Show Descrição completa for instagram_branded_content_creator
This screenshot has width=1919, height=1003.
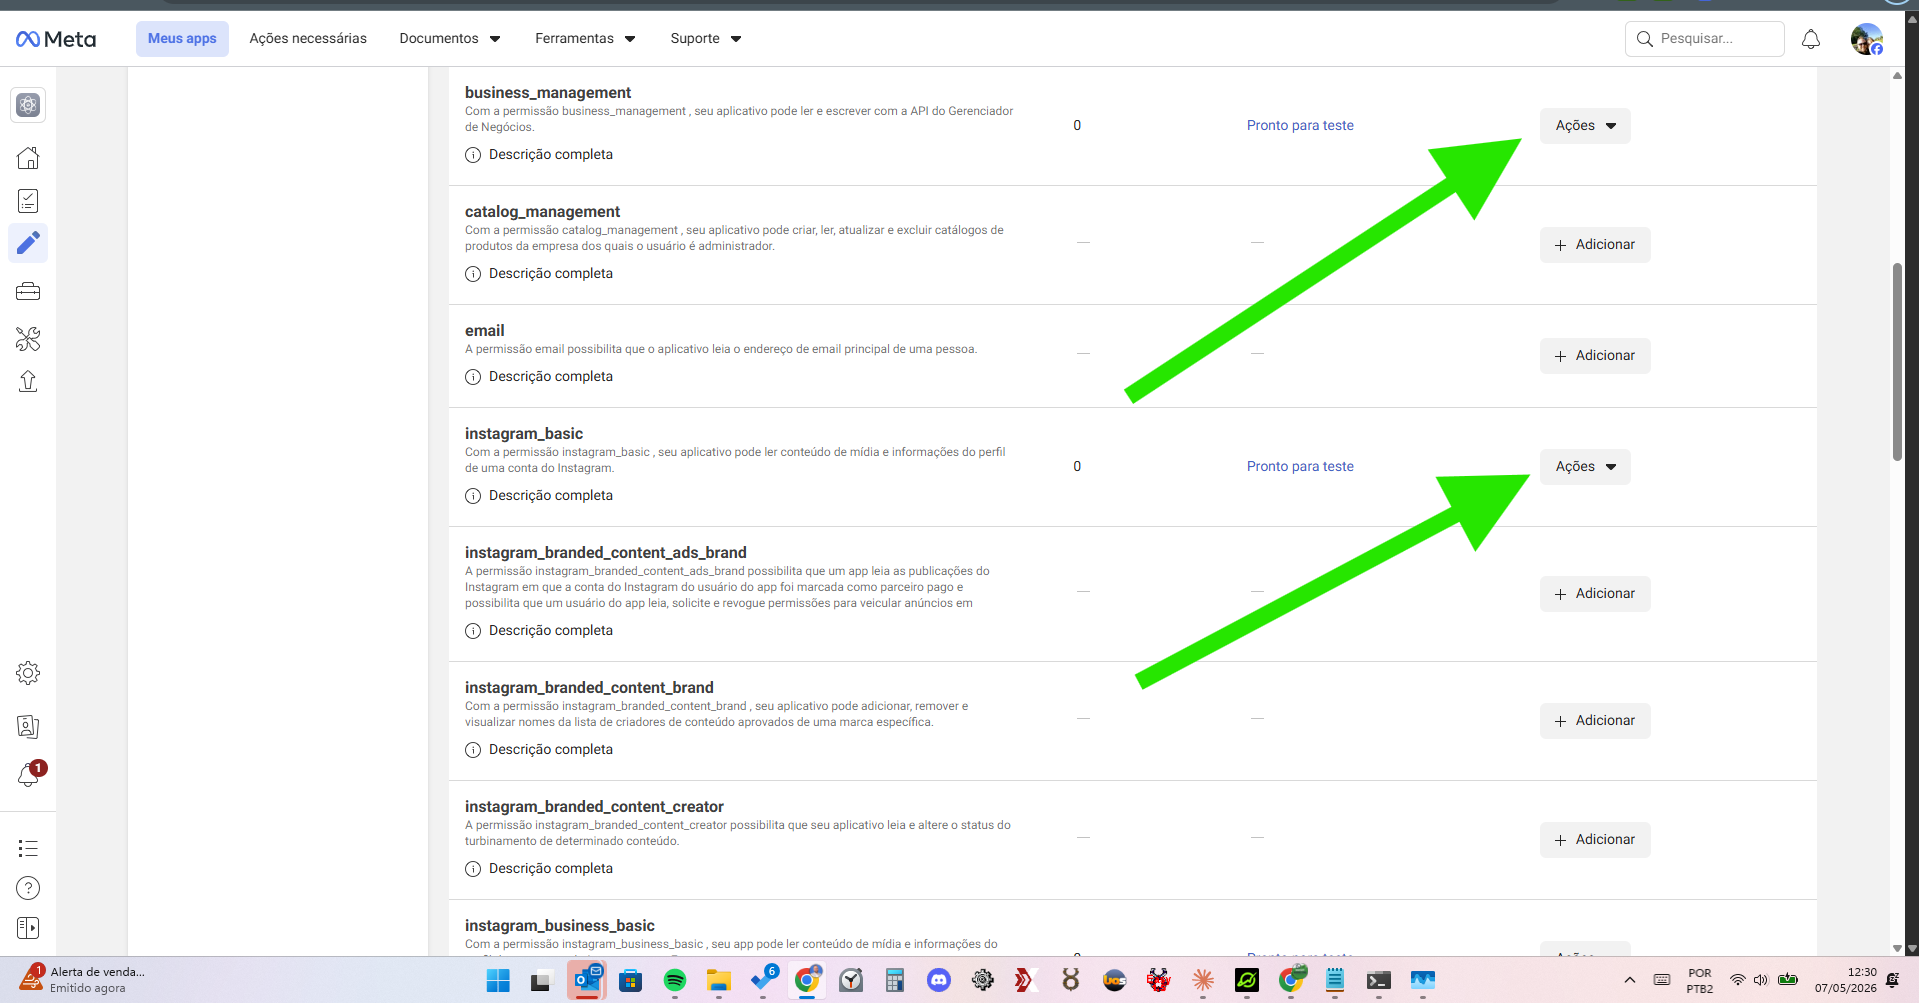coord(539,869)
